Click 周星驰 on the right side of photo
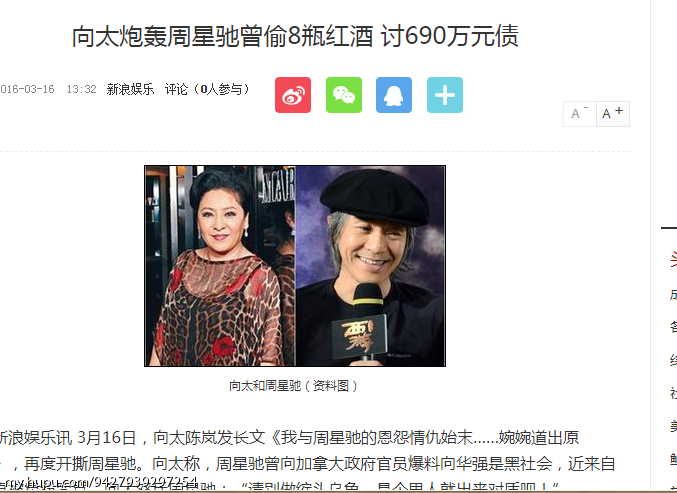677x493 pixels. pos(370,266)
